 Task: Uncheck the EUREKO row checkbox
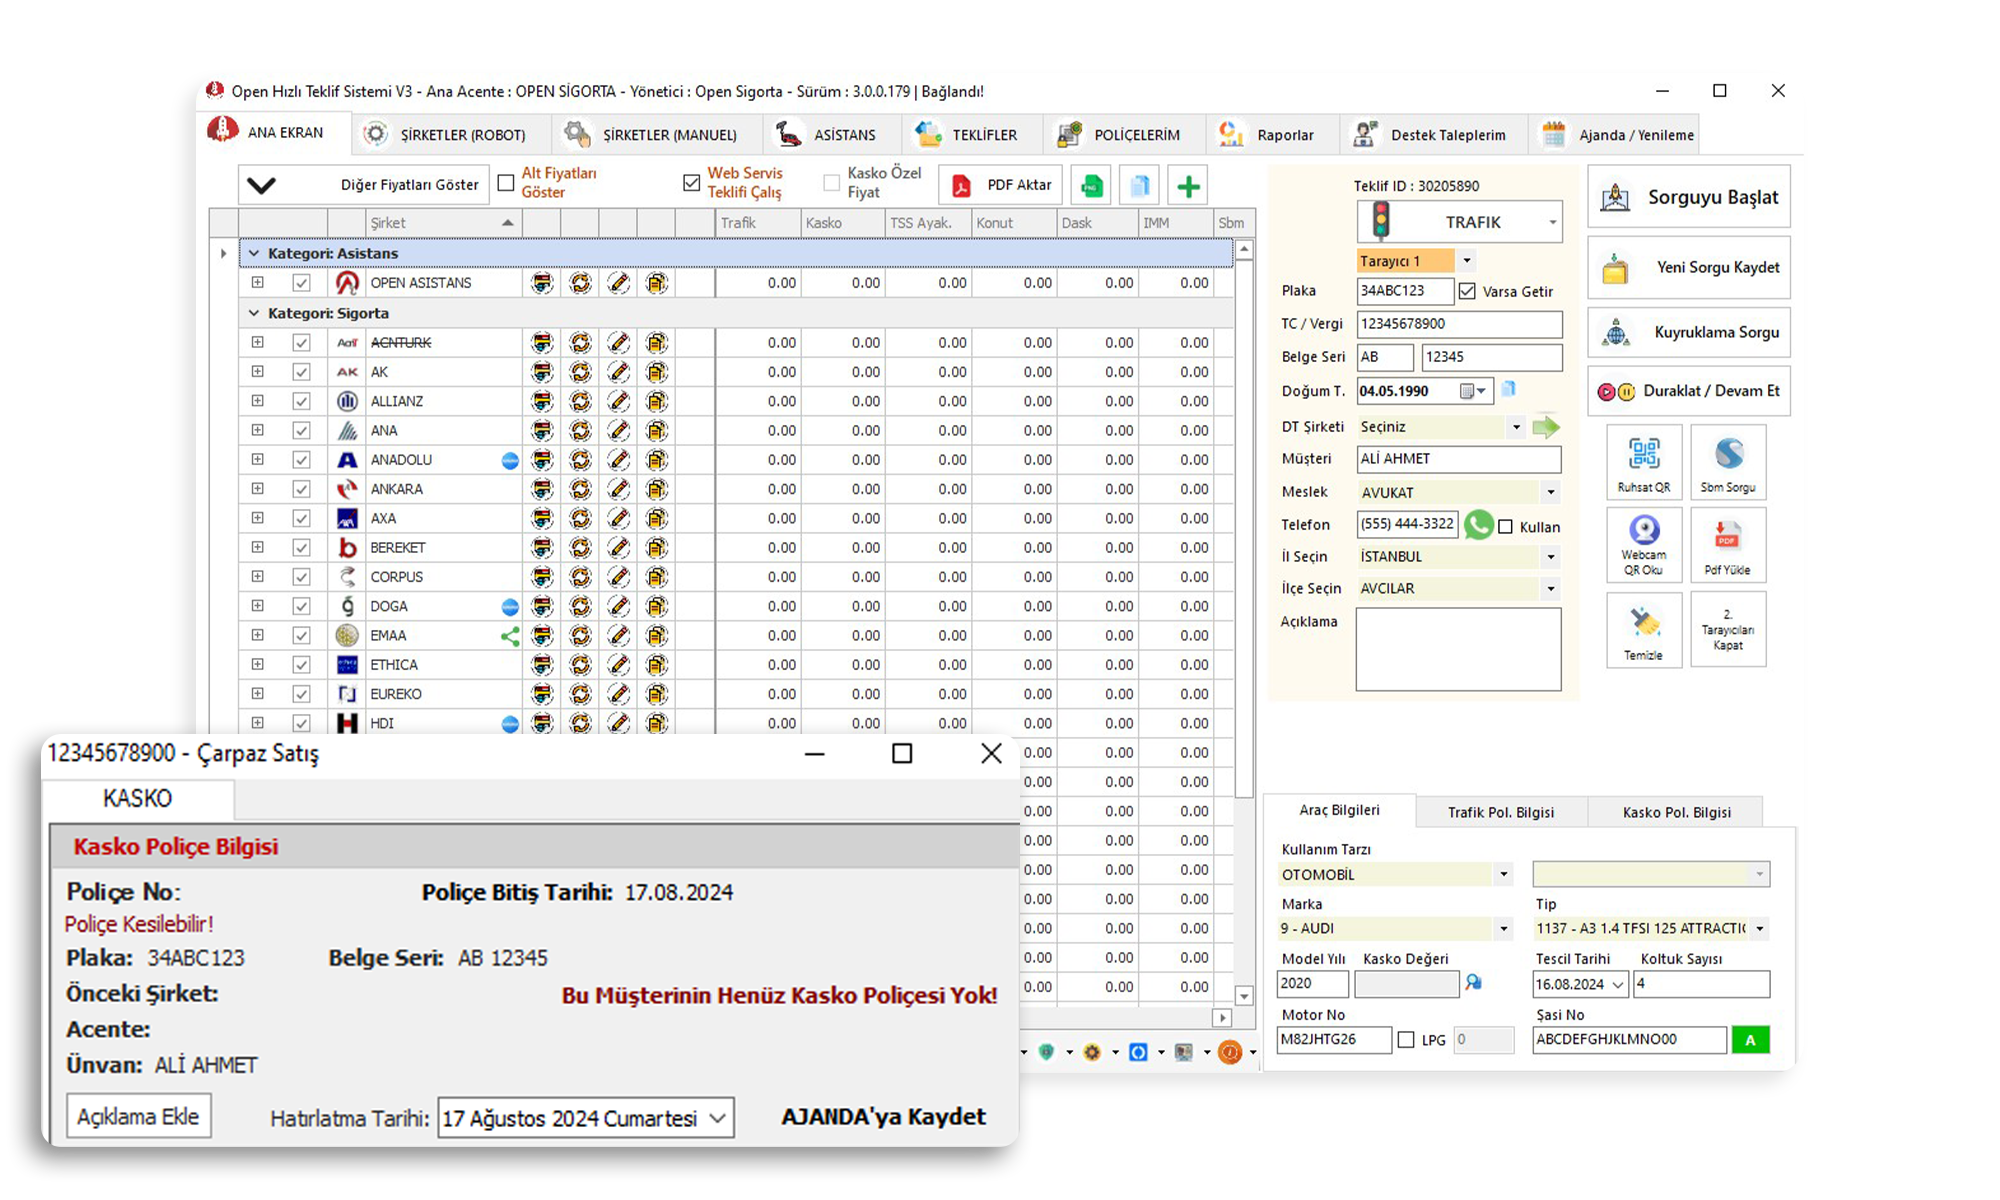[x=301, y=694]
